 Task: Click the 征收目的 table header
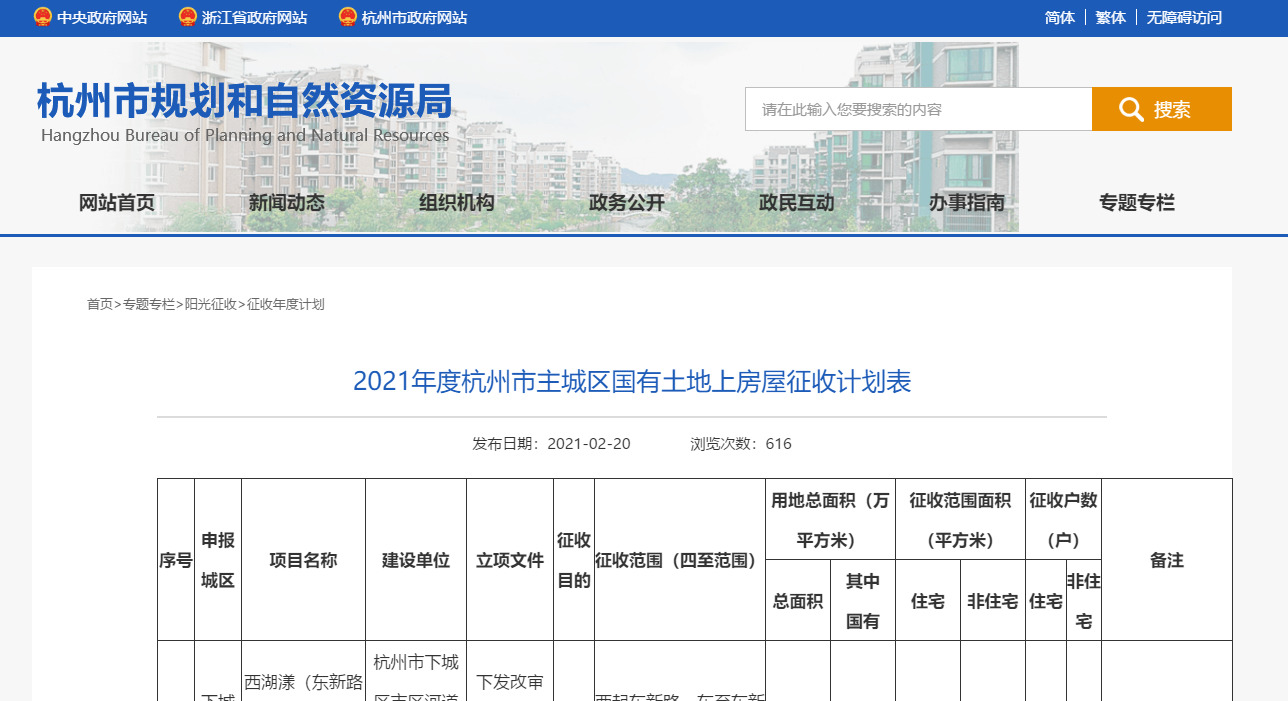(574, 561)
